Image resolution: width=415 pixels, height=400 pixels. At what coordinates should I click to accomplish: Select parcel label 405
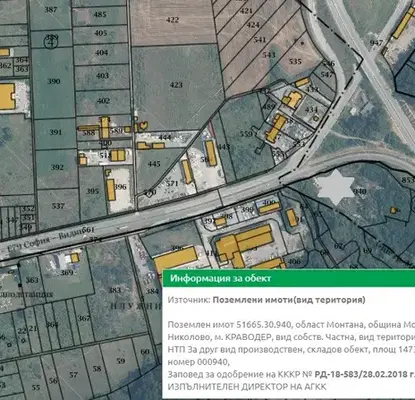click(x=101, y=33)
